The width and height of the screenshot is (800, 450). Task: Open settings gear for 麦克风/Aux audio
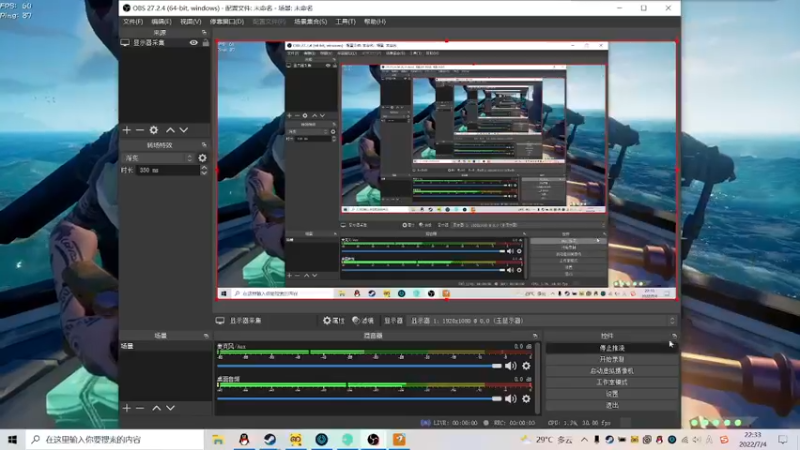coord(526,366)
